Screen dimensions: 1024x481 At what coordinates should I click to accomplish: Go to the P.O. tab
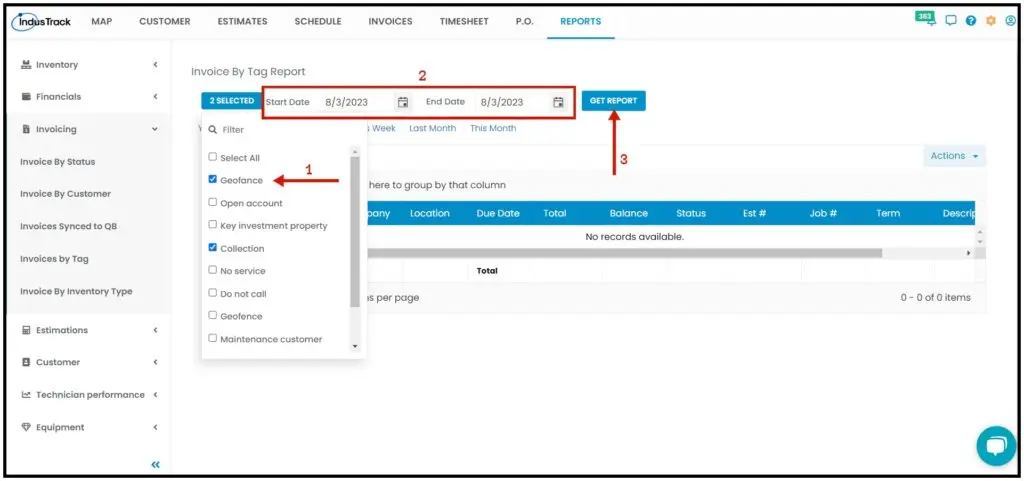click(x=524, y=22)
